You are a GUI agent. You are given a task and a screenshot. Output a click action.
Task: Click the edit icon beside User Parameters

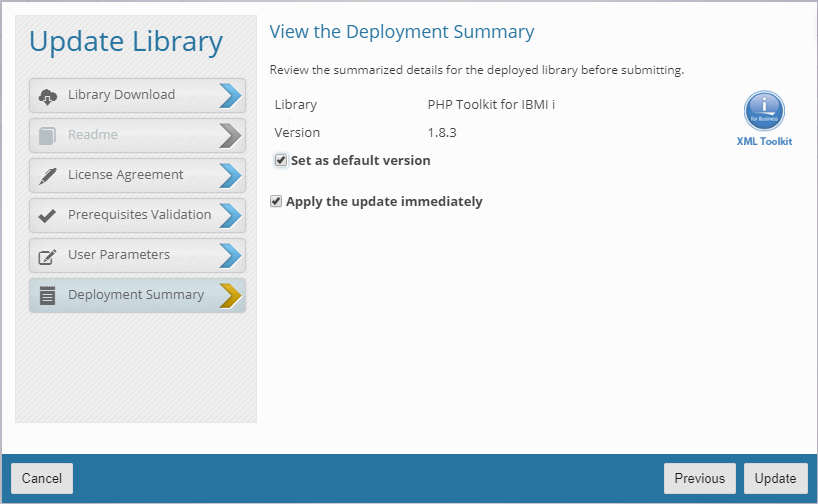coord(47,256)
